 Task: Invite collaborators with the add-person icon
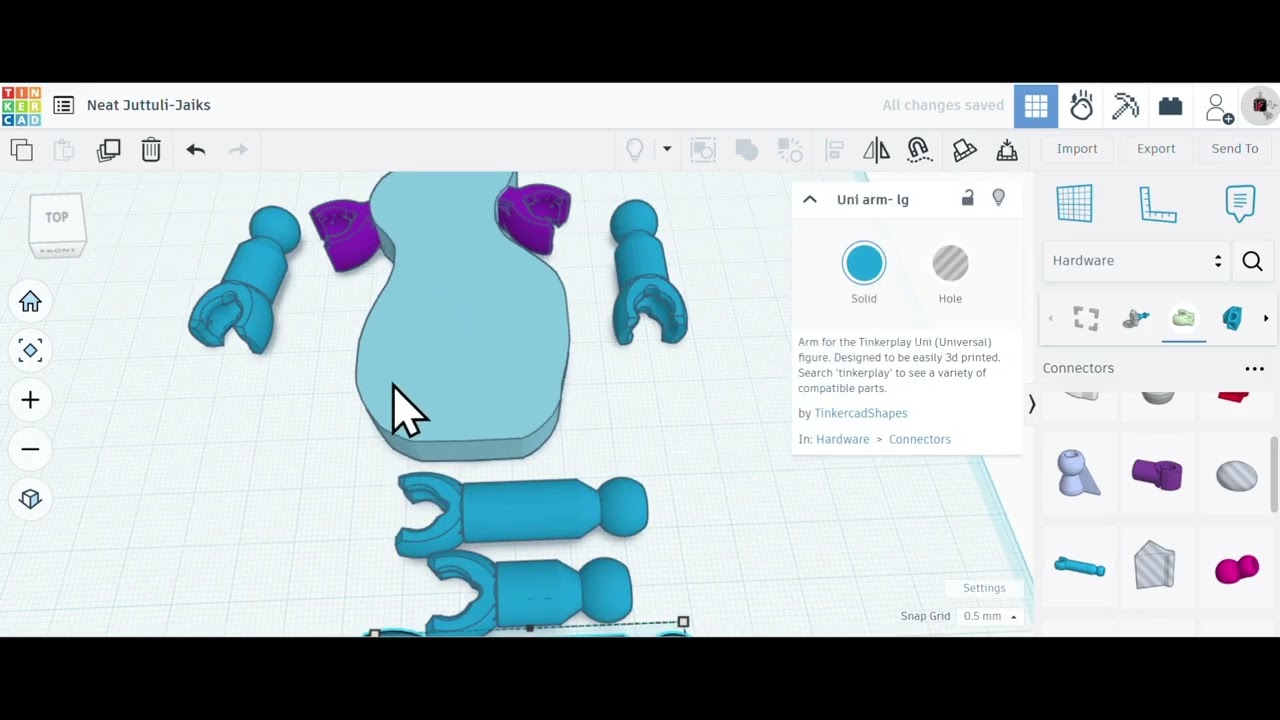pyautogui.click(x=1219, y=108)
